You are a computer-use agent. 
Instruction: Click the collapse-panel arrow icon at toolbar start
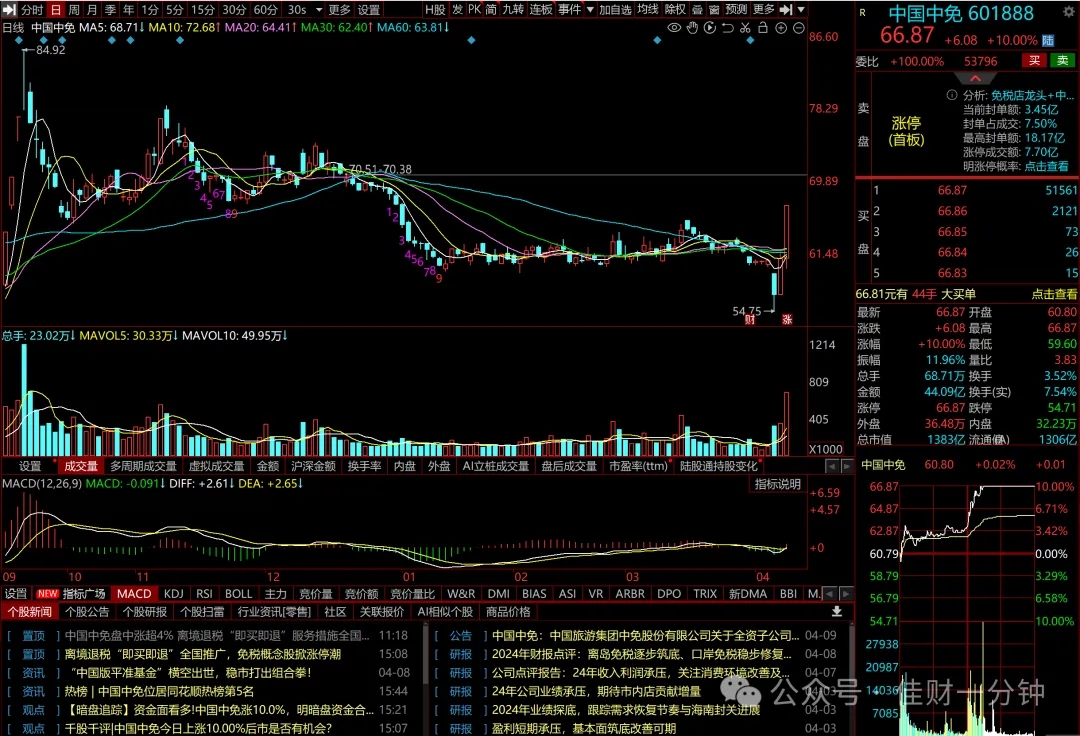pos(9,10)
